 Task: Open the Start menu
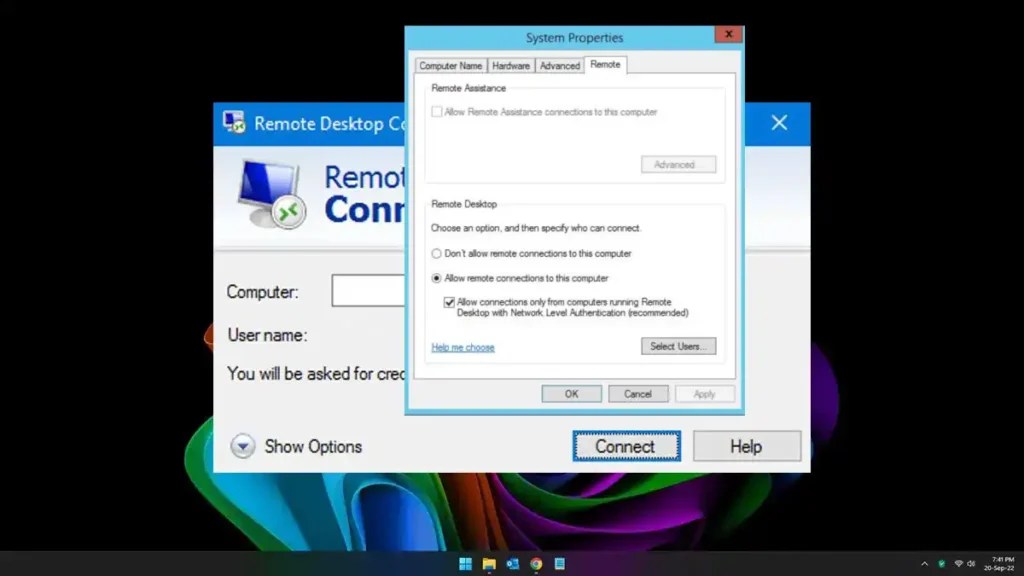(465, 563)
